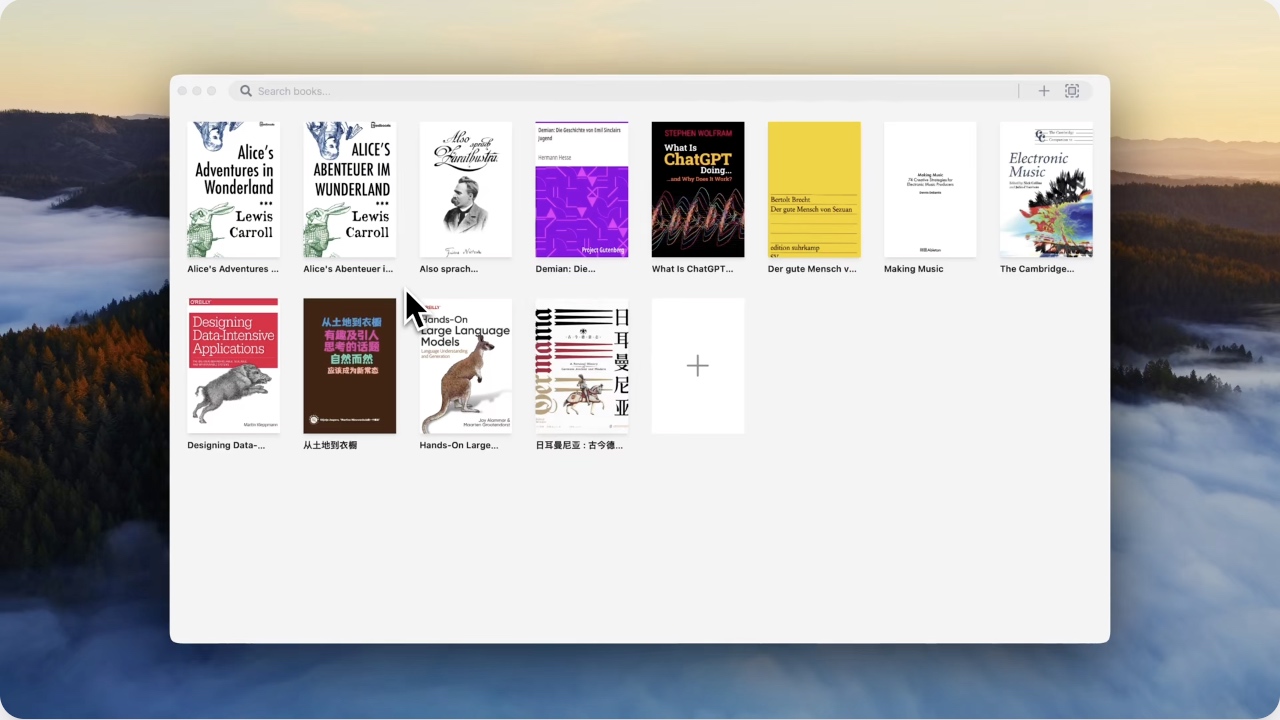Open the Alice's Abenteuer im Wunderland book

coord(350,190)
